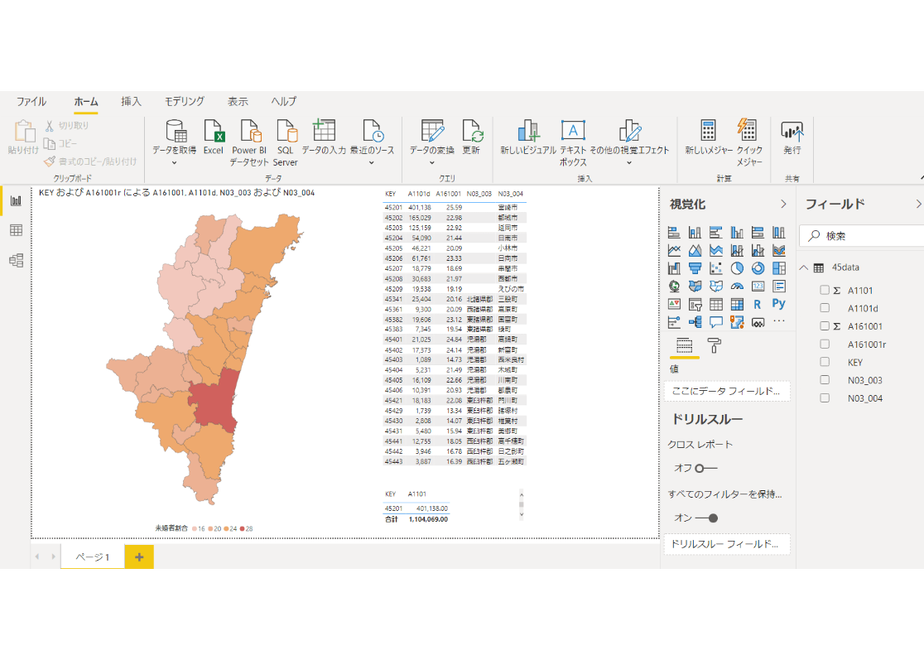Image resolution: width=924 pixels, height=660 pixels.
Task: Toggle the Cross Report (クロス レポート) switch
Action: pyautogui.click(x=706, y=468)
